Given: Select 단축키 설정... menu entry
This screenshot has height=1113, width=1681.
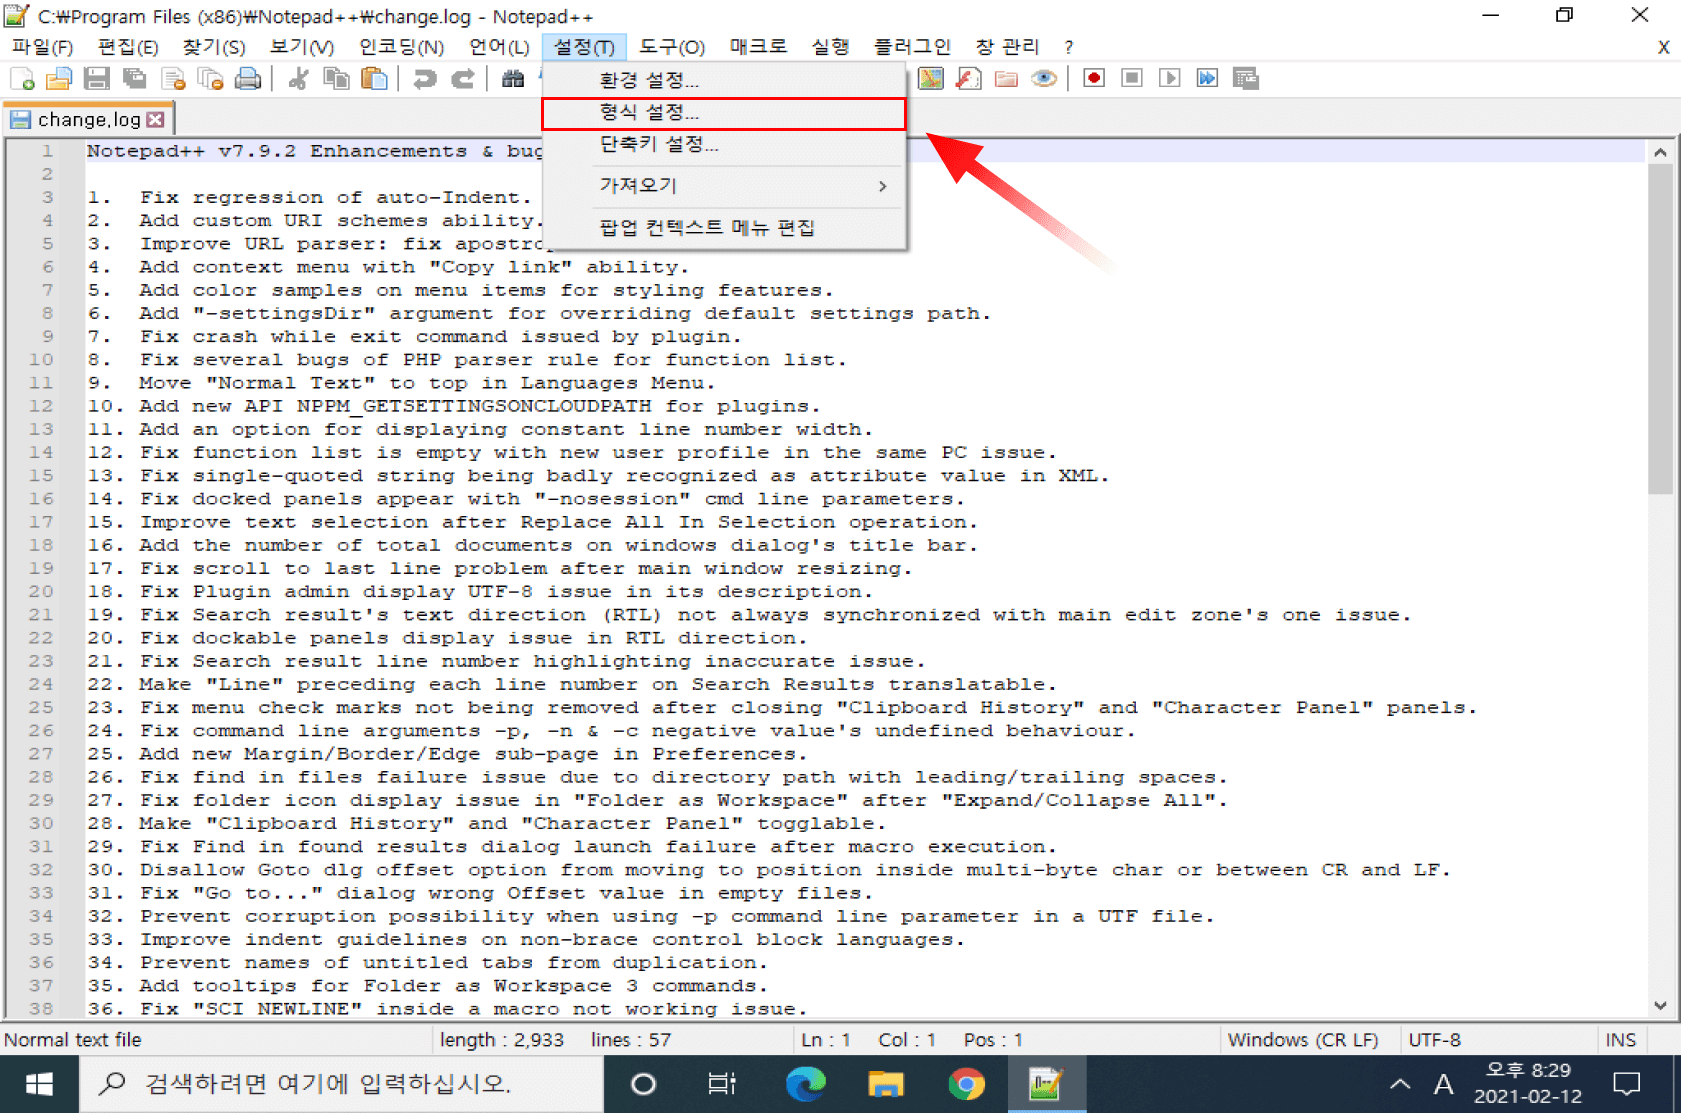Looking at the screenshot, I should [724, 144].
